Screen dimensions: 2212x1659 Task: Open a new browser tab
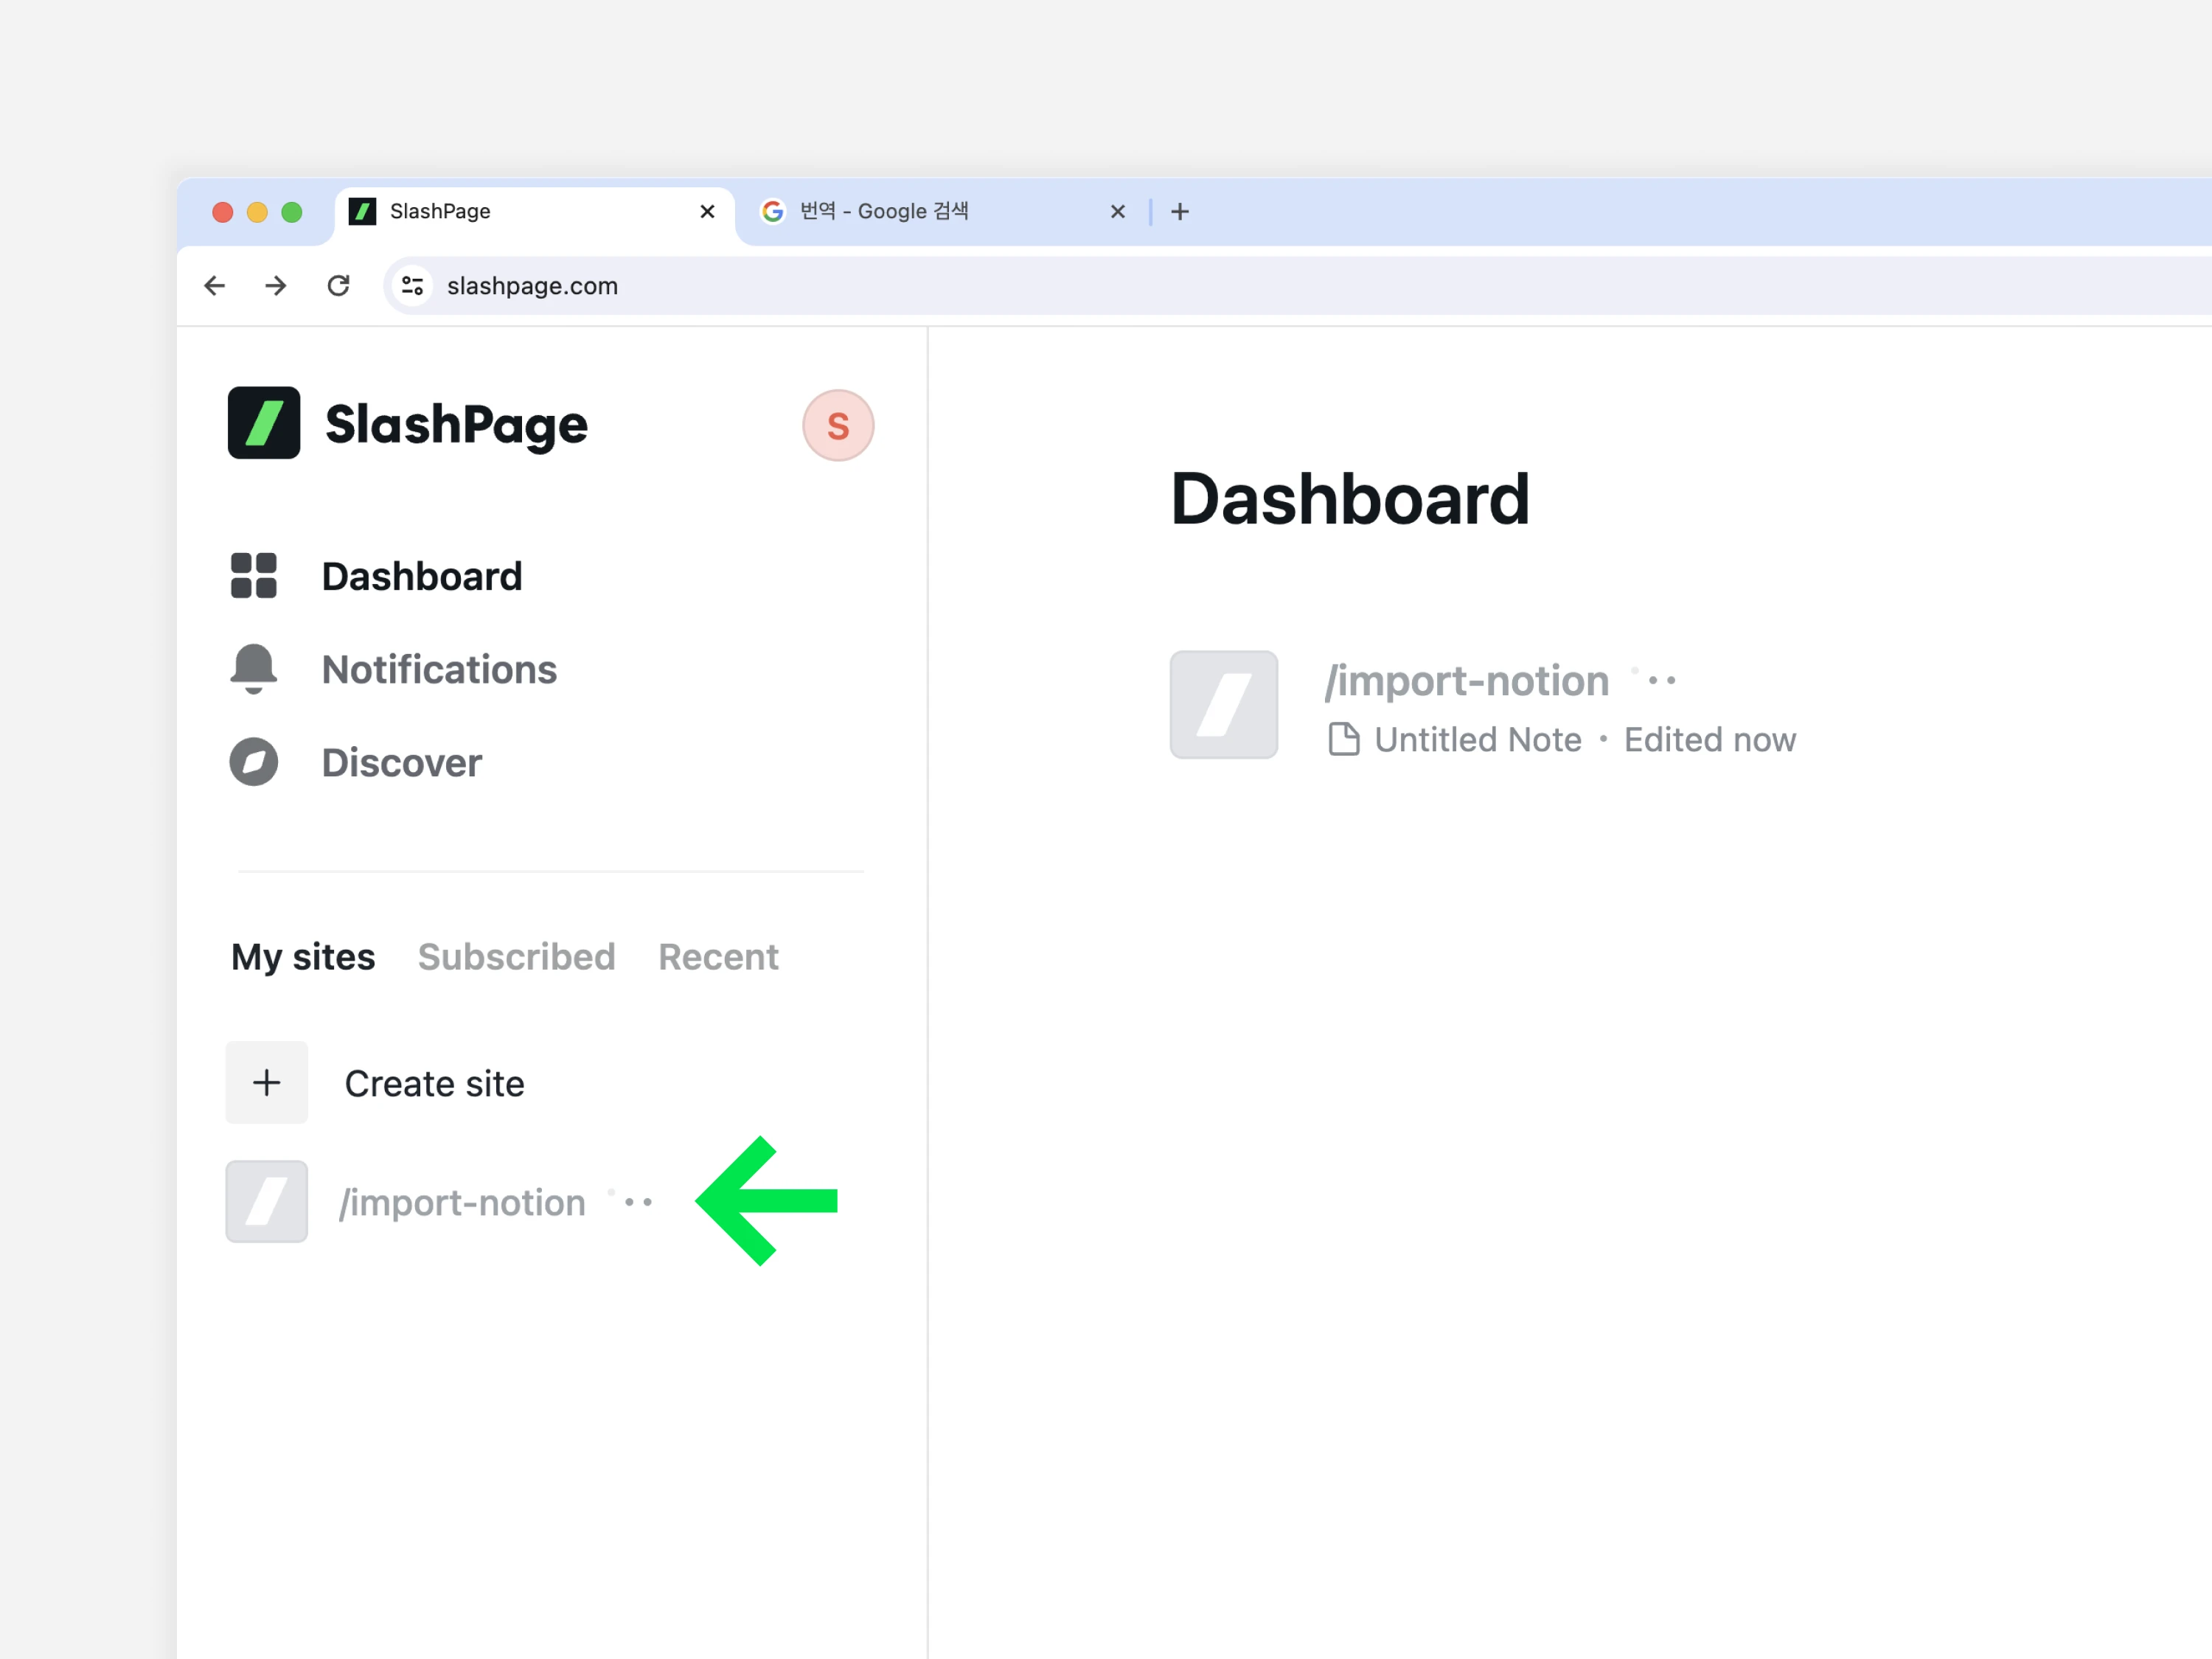(1180, 212)
